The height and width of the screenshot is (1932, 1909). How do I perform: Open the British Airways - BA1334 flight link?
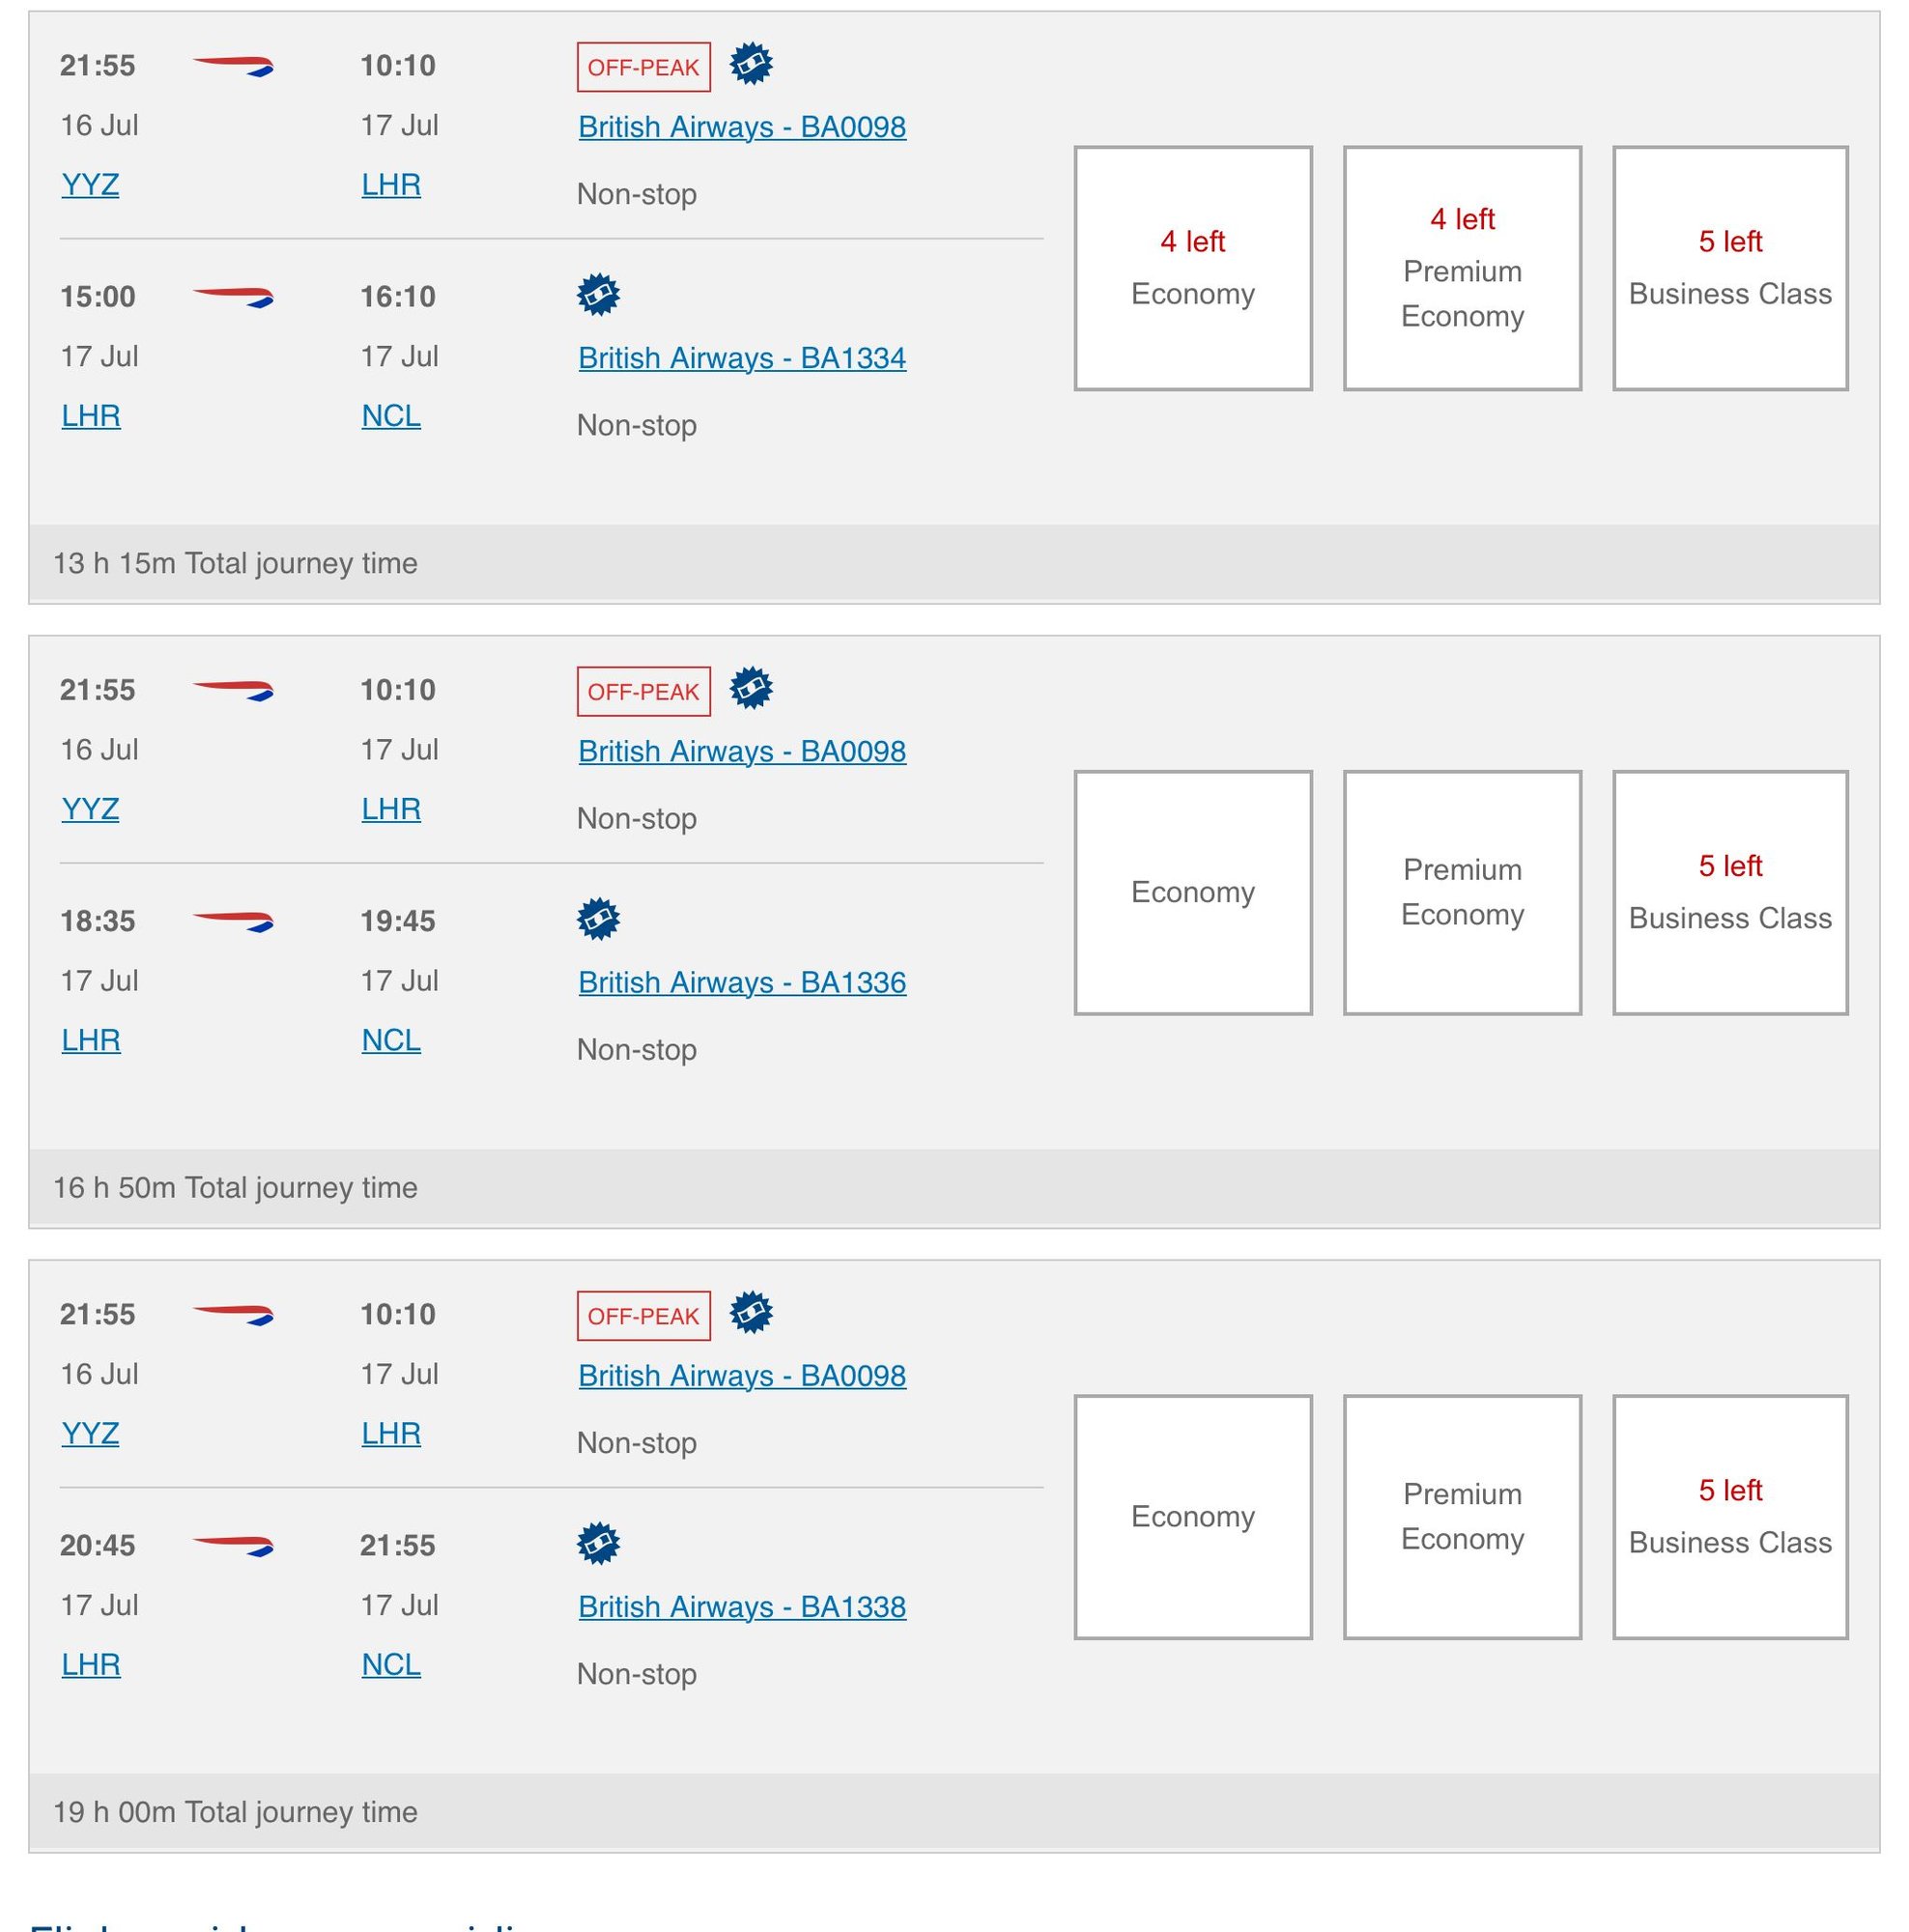point(742,358)
